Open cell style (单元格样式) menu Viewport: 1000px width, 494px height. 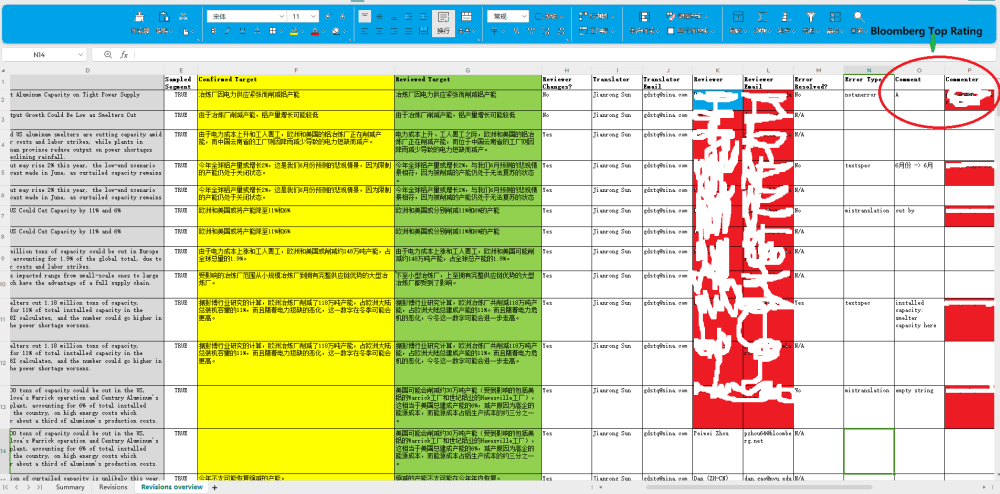coord(689,31)
